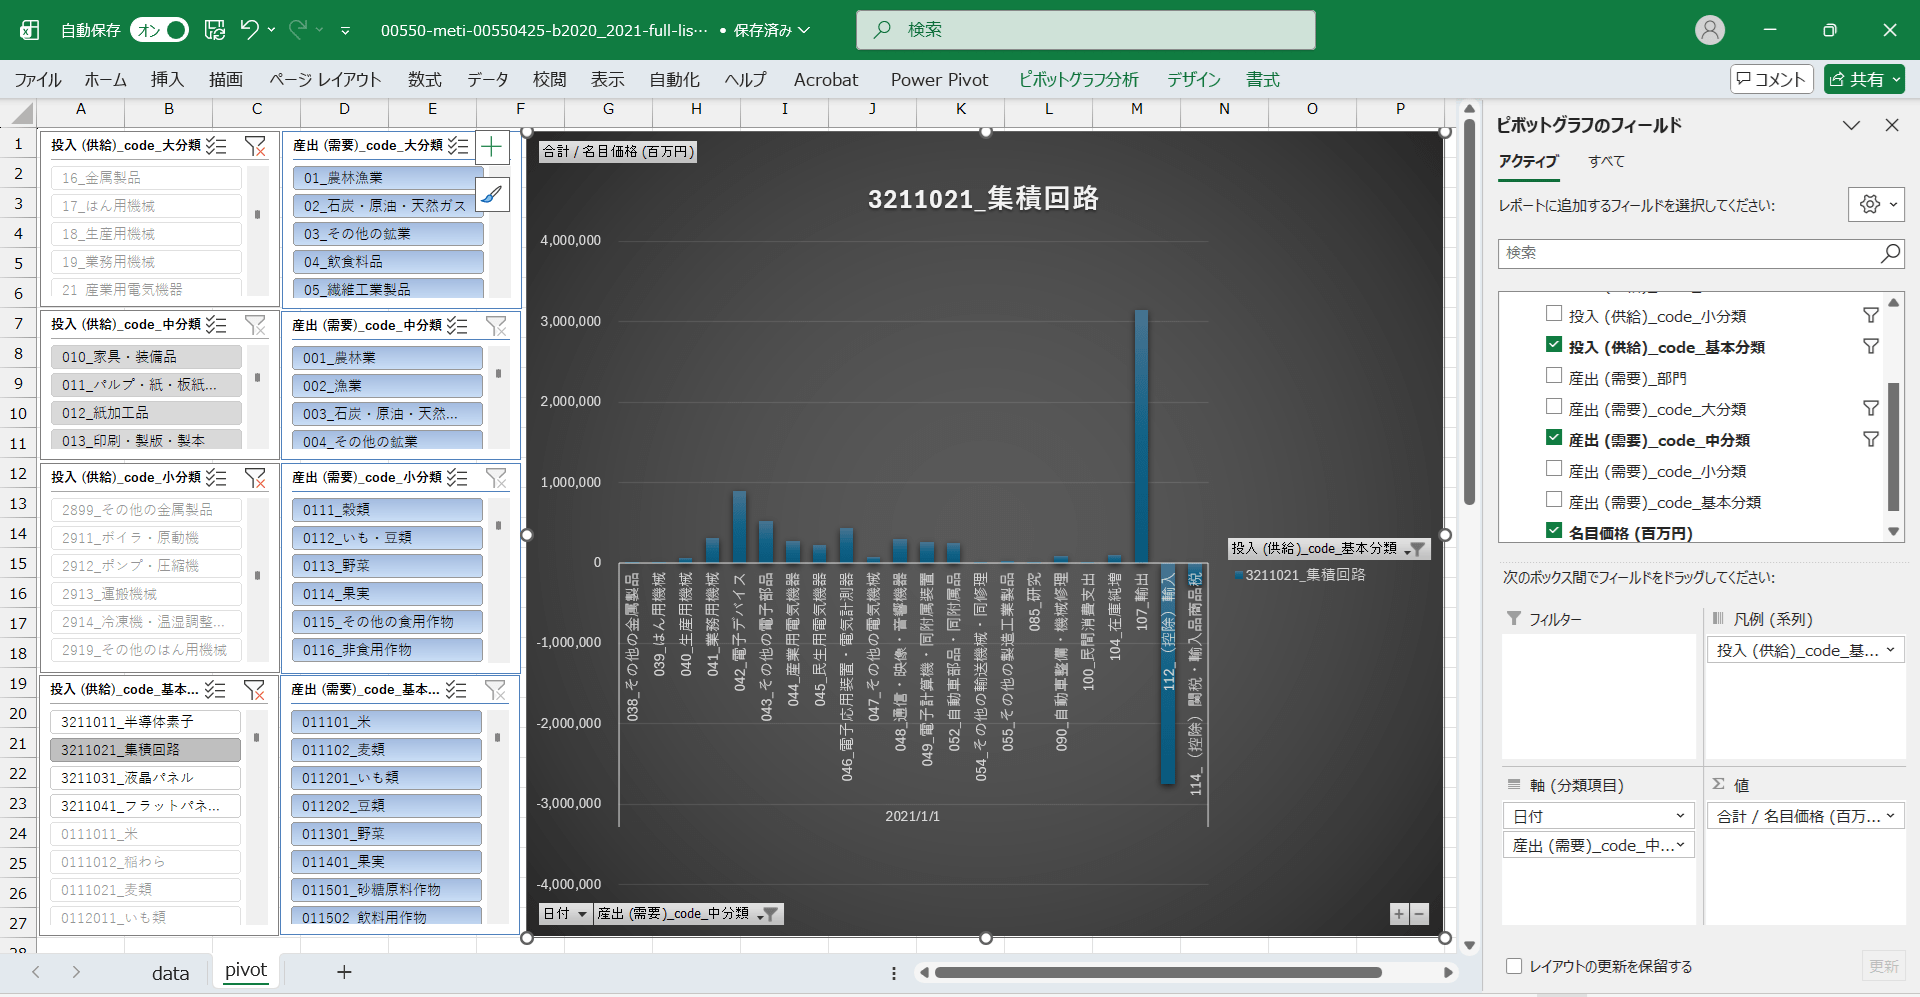Toggle multi-select on 産出 (需要)_code_大分類 slicer
This screenshot has height=997, width=1920.
(x=458, y=146)
